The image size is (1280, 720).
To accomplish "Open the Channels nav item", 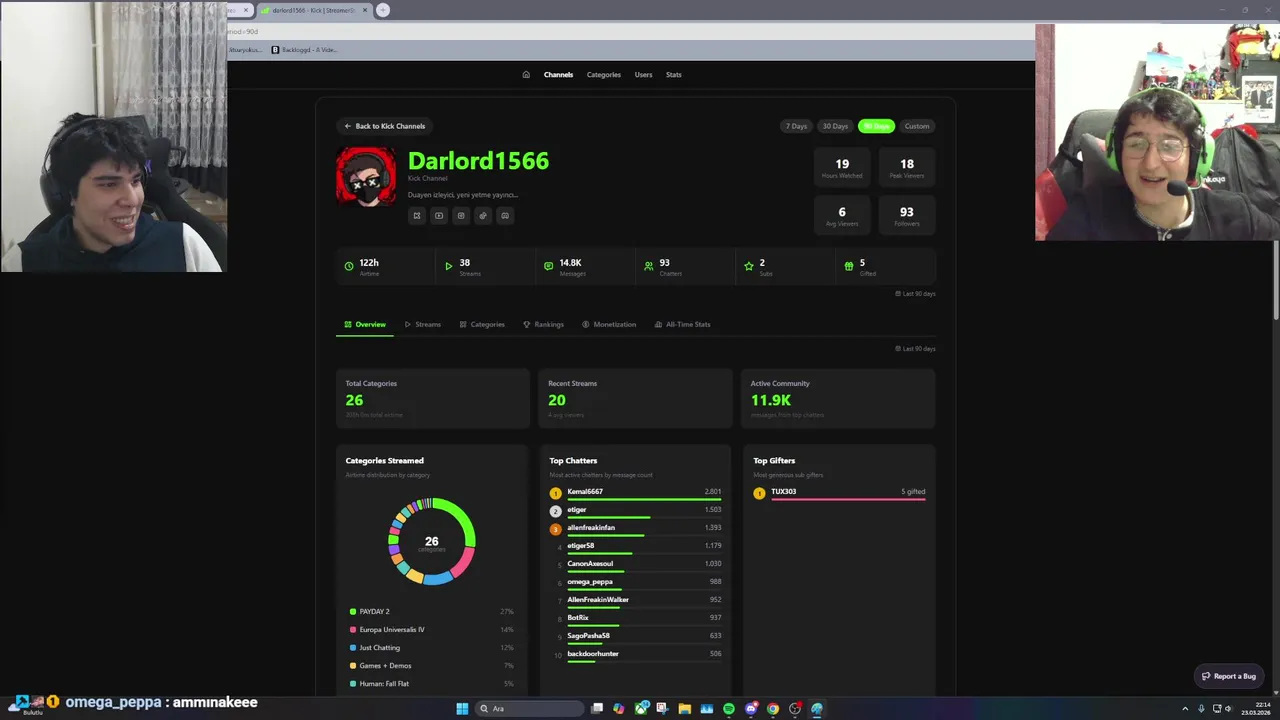I will click(558, 74).
